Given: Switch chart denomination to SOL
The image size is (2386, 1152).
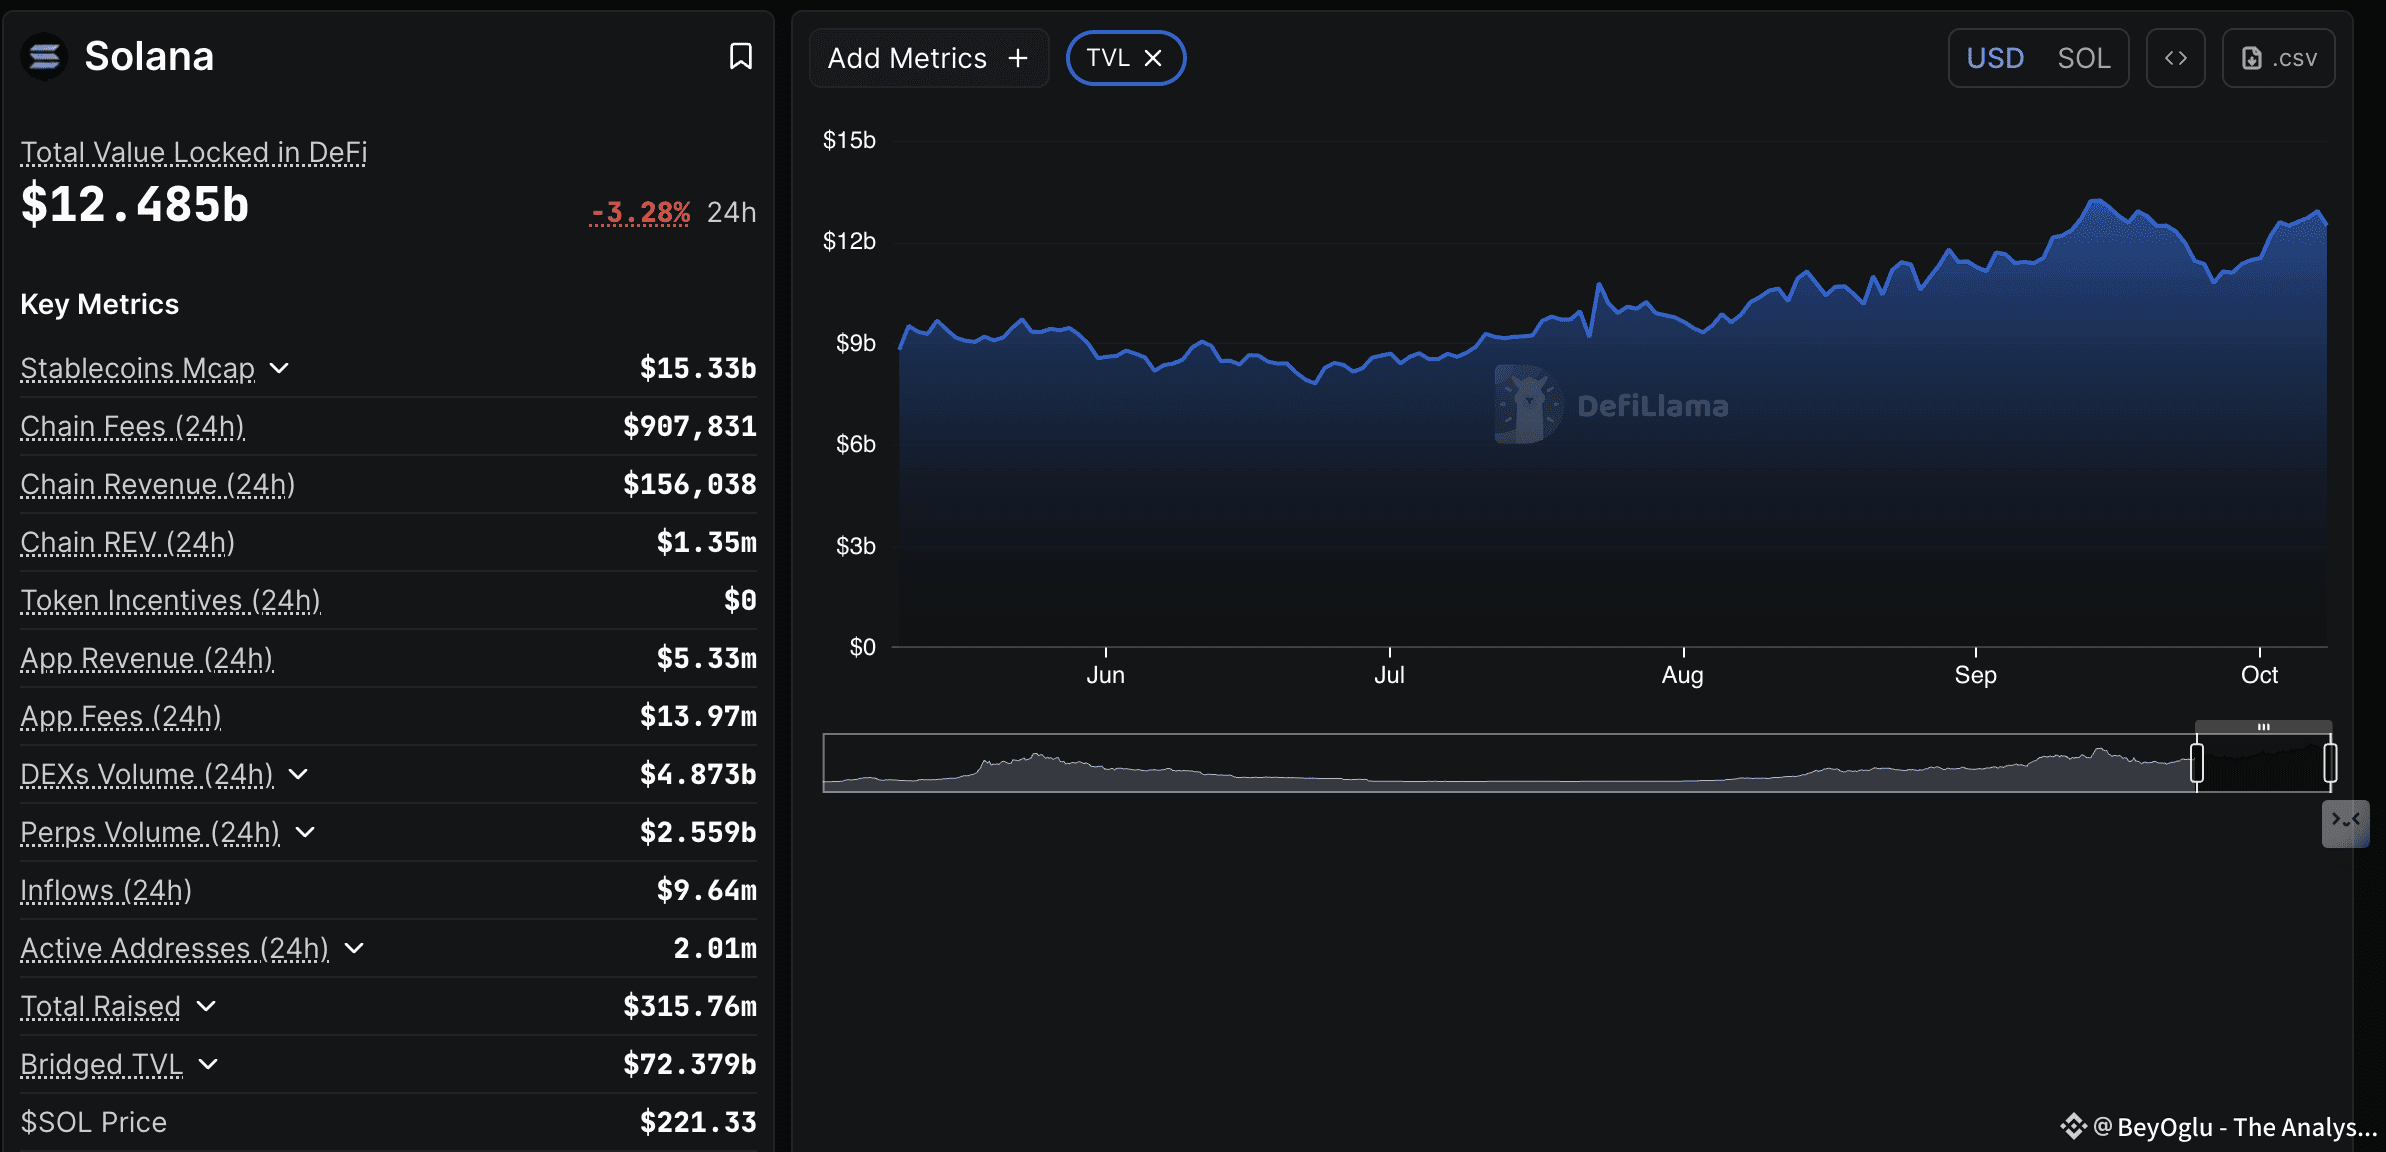Looking at the screenshot, I should [2084, 58].
